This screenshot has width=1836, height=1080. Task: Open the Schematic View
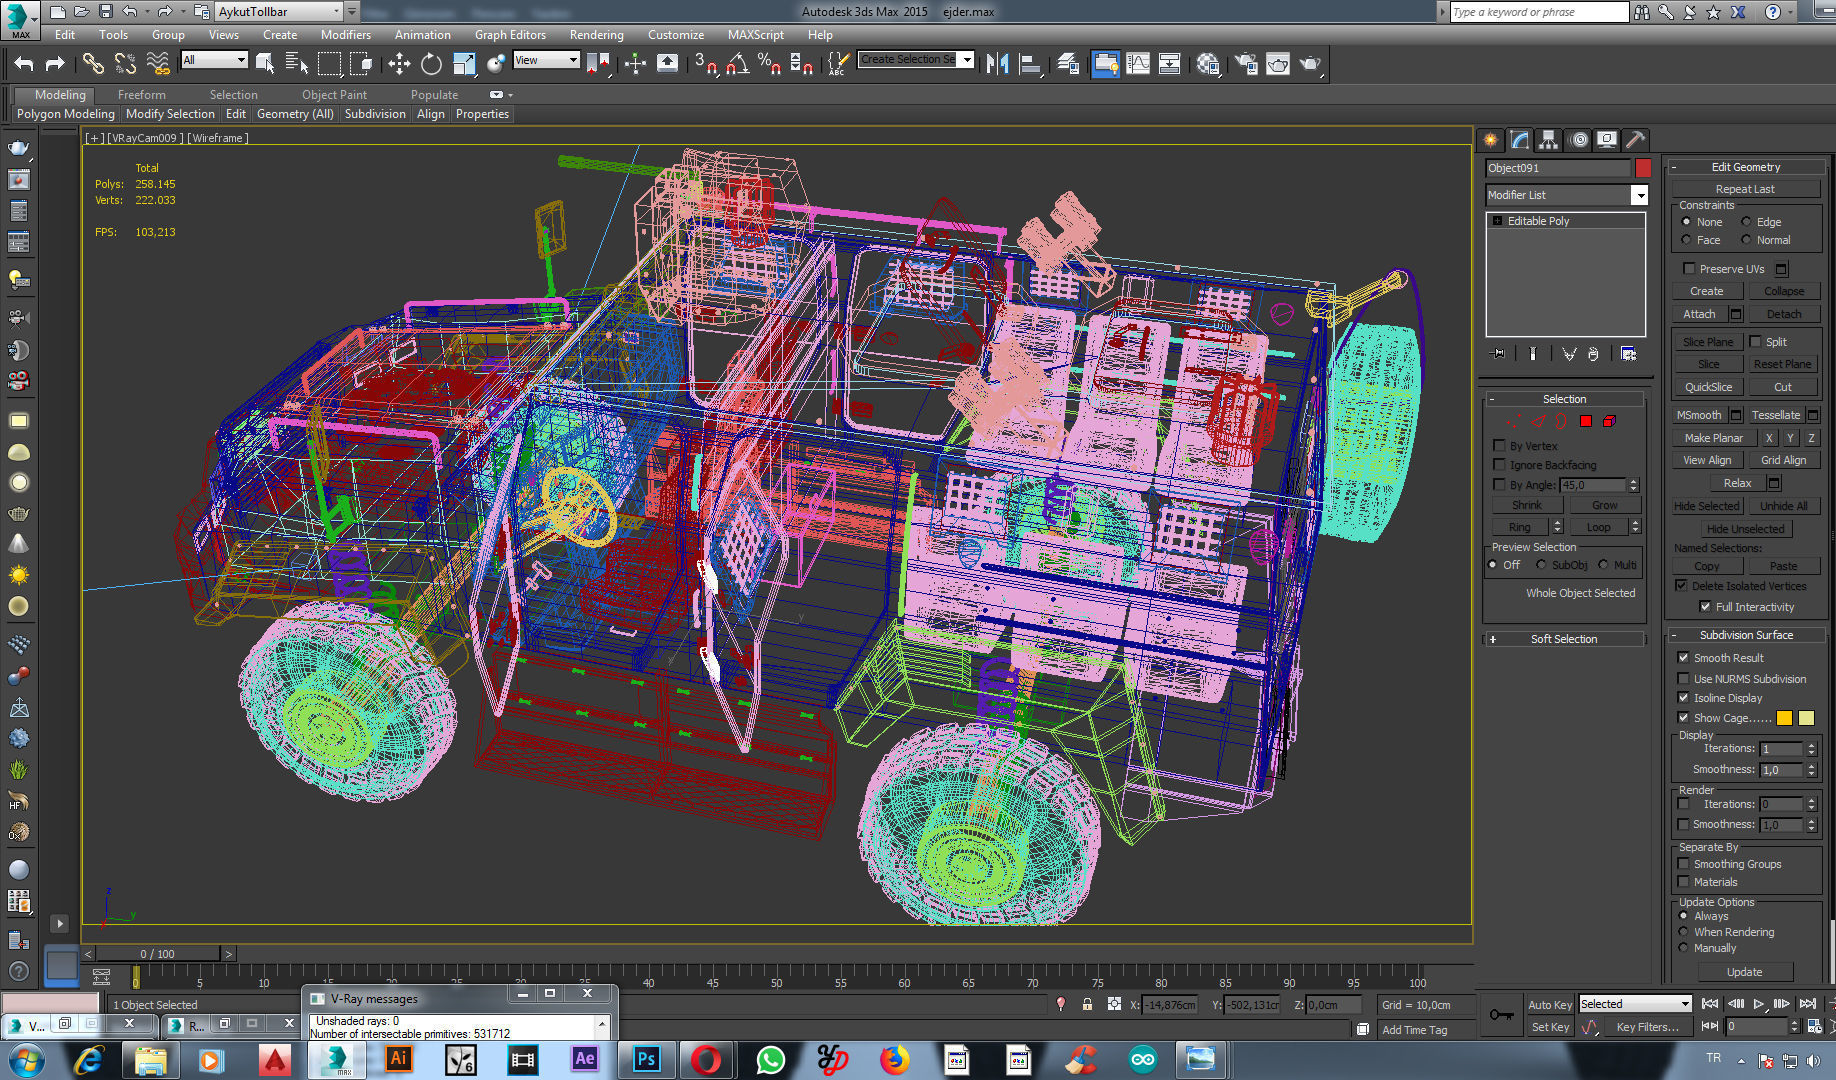pos(1170,64)
